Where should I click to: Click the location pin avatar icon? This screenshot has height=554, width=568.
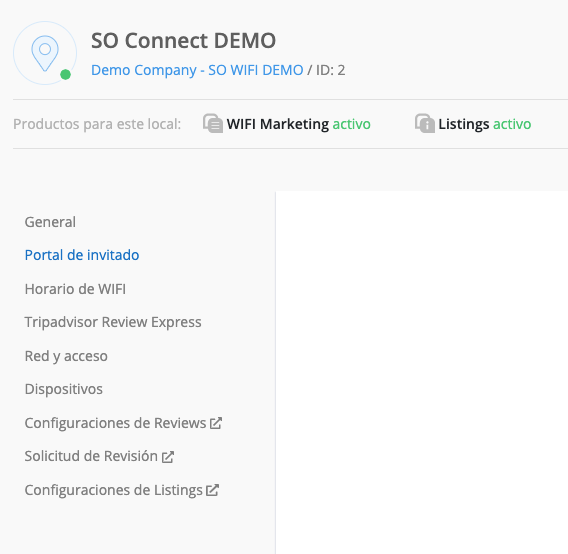click(45, 53)
